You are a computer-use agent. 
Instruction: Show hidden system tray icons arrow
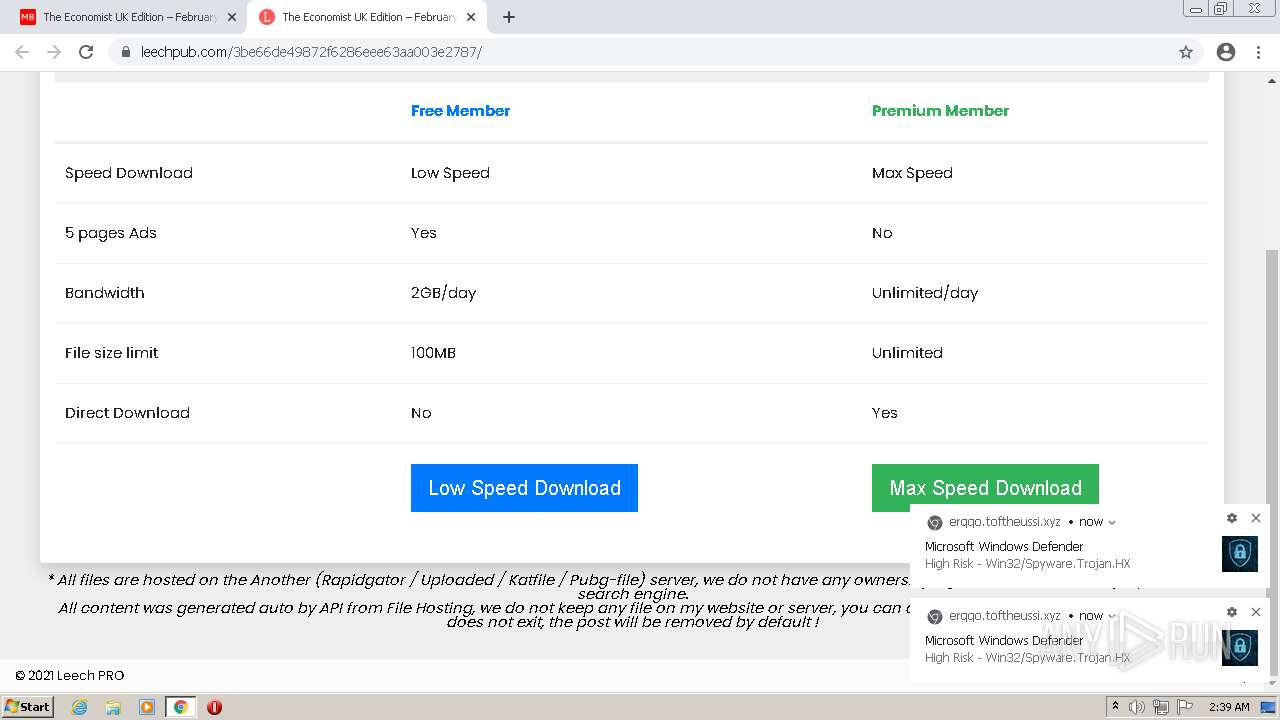click(x=1114, y=707)
